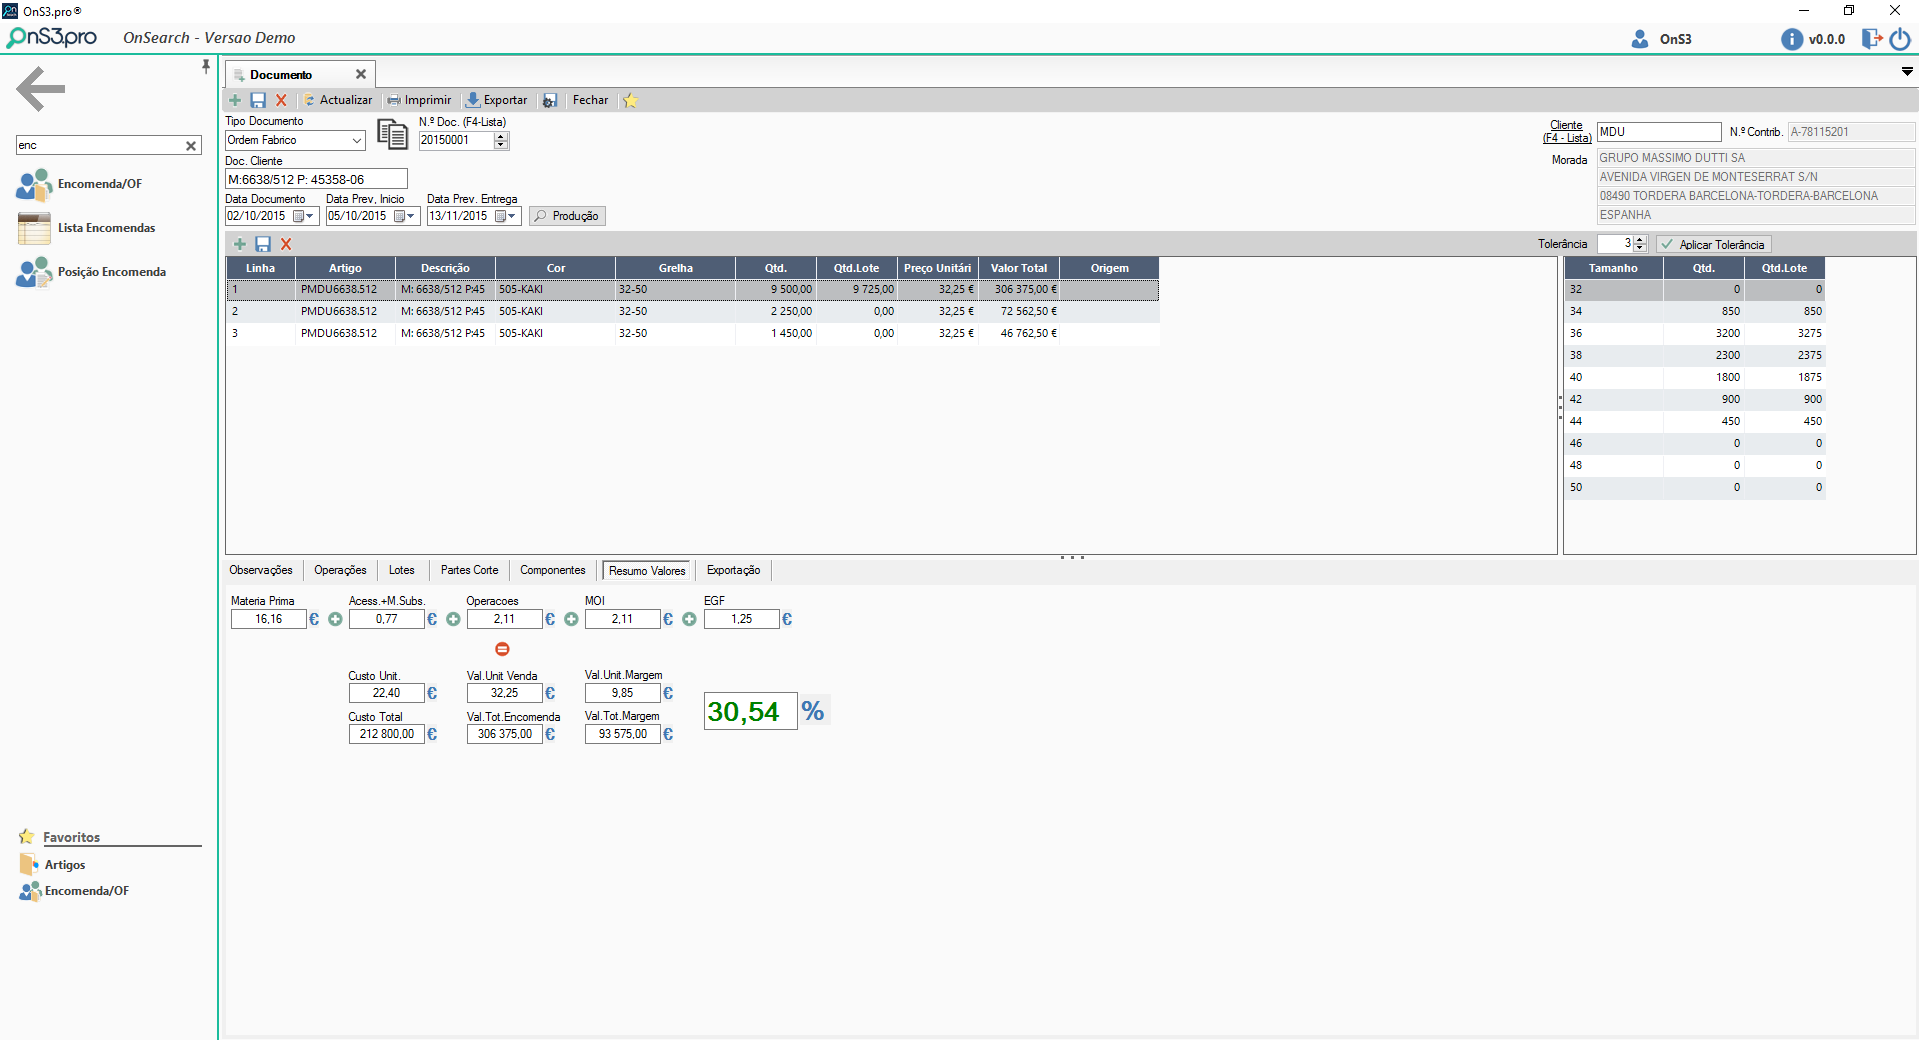The width and height of the screenshot is (1919, 1040).
Task: Delete the selected line with the grid red X icon
Action: (286, 244)
